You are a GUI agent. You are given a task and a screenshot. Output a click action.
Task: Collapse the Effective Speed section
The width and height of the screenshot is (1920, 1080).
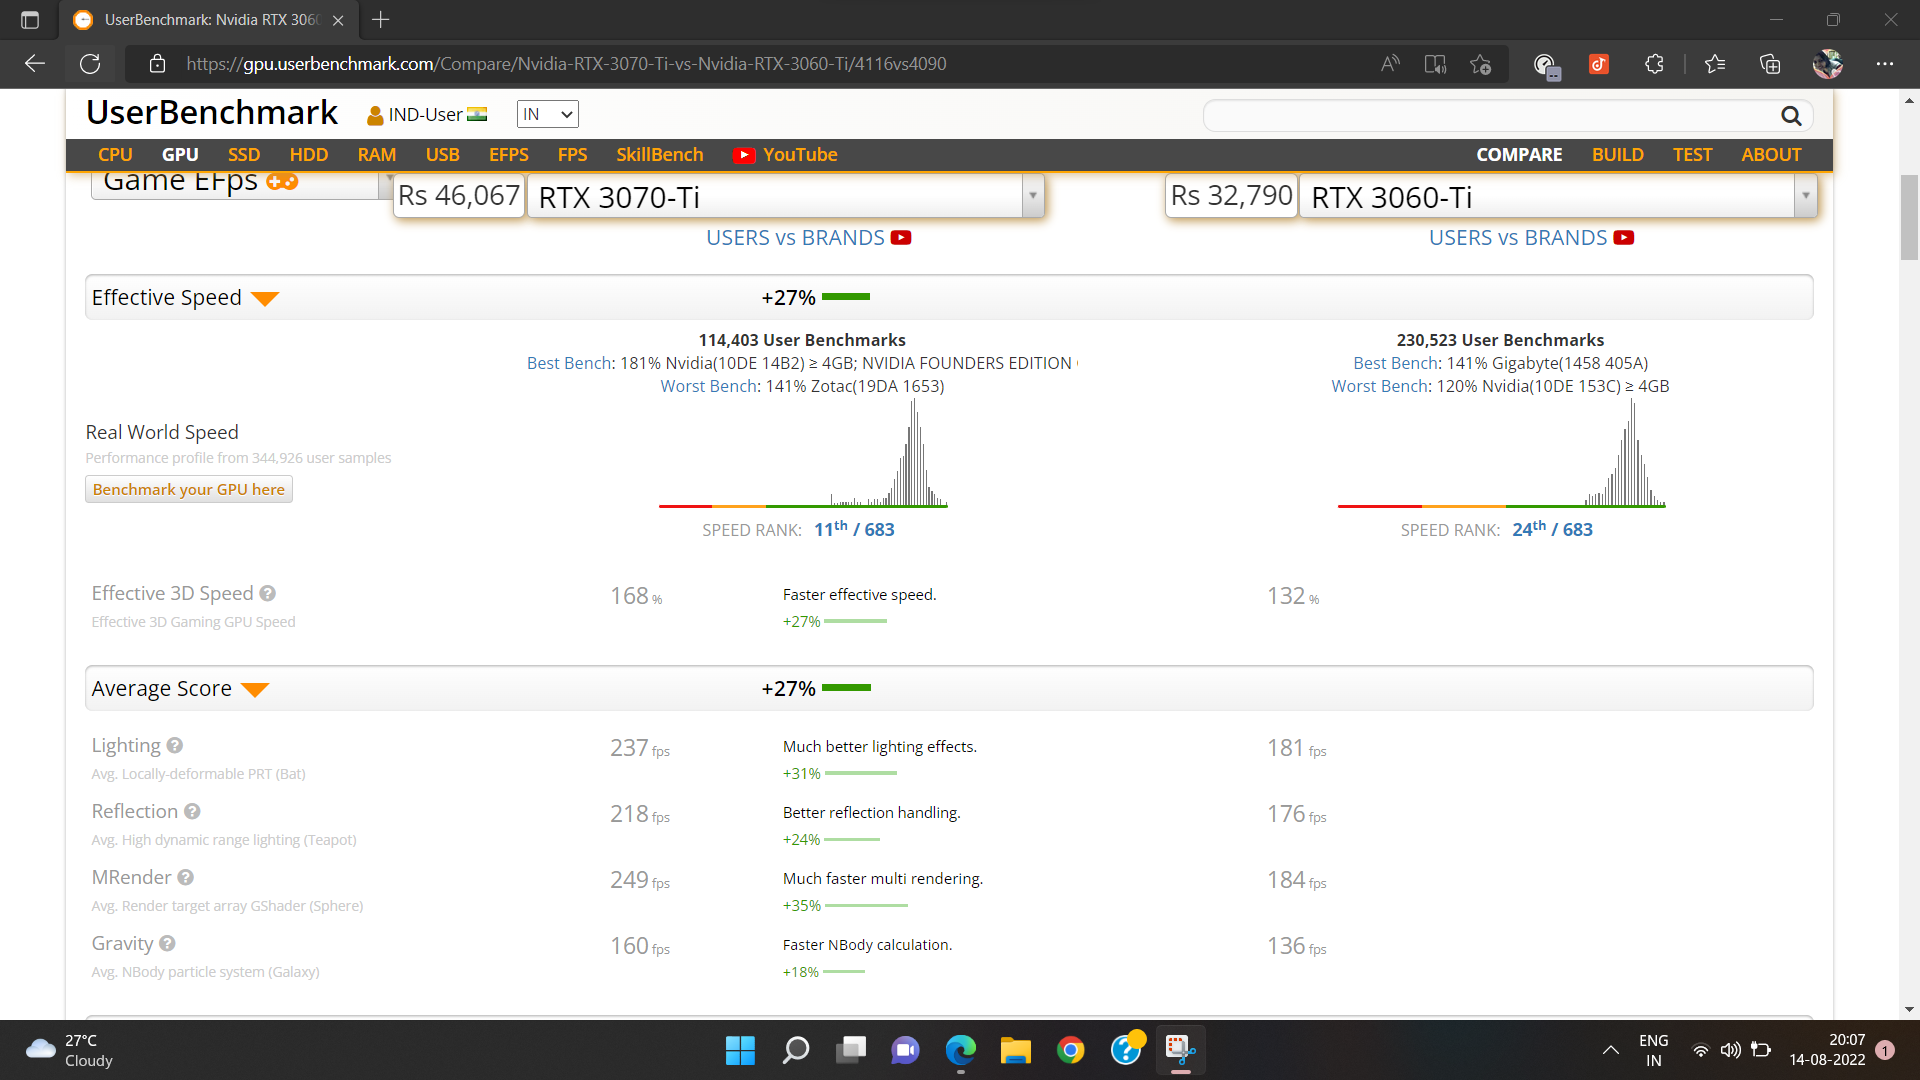coord(265,298)
